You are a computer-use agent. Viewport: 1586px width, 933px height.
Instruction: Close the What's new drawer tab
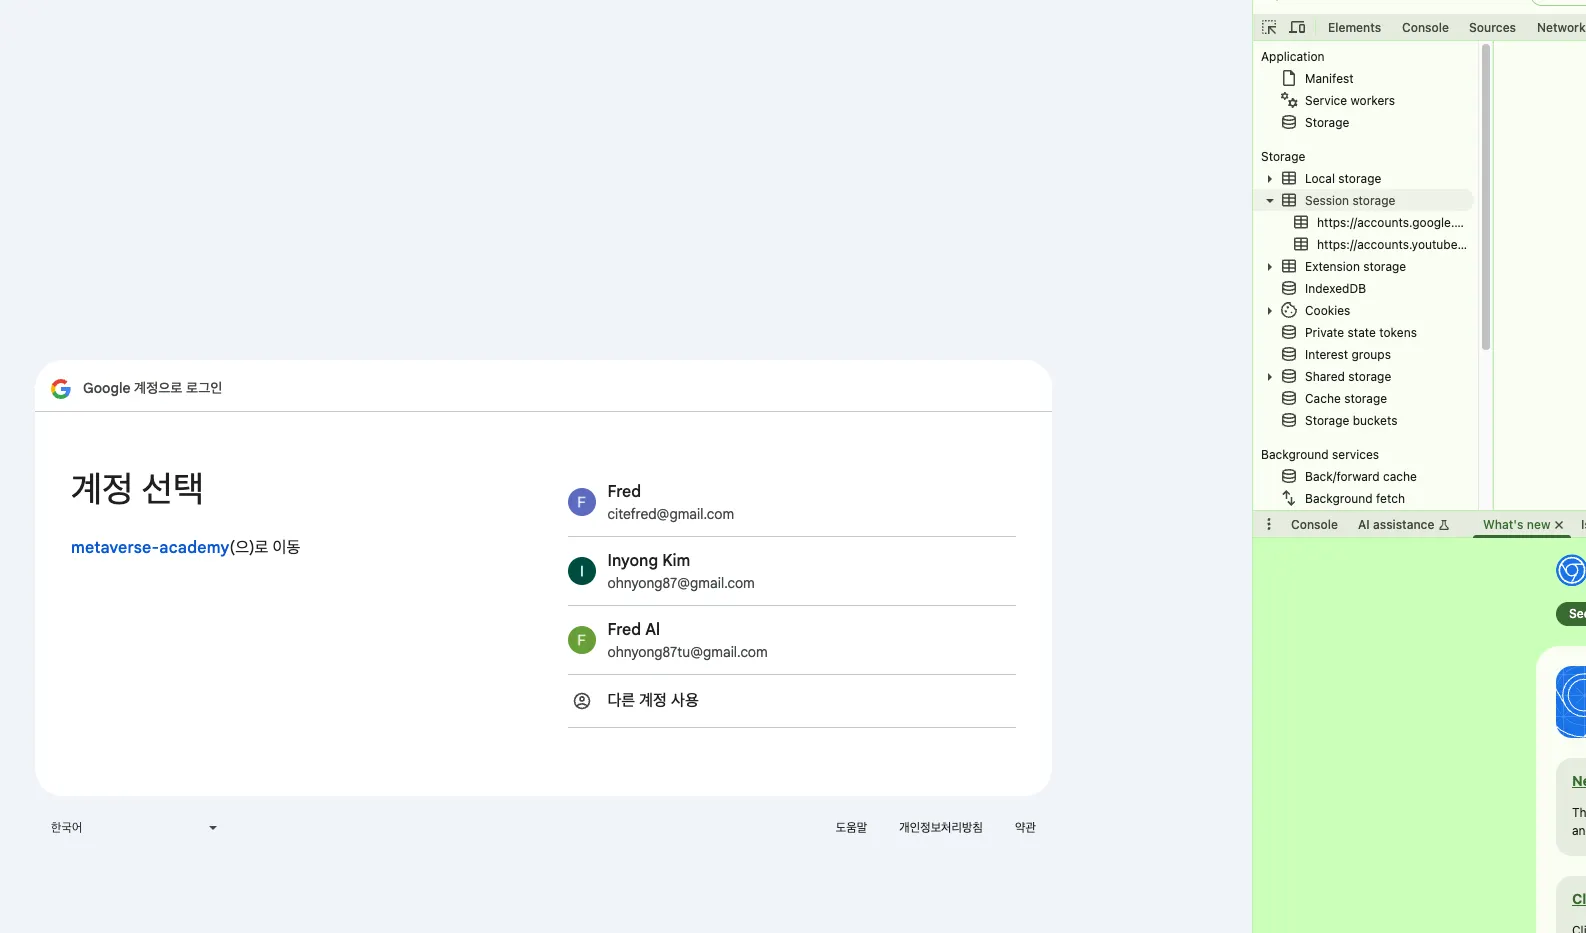pyautogui.click(x=1559, y=525)
